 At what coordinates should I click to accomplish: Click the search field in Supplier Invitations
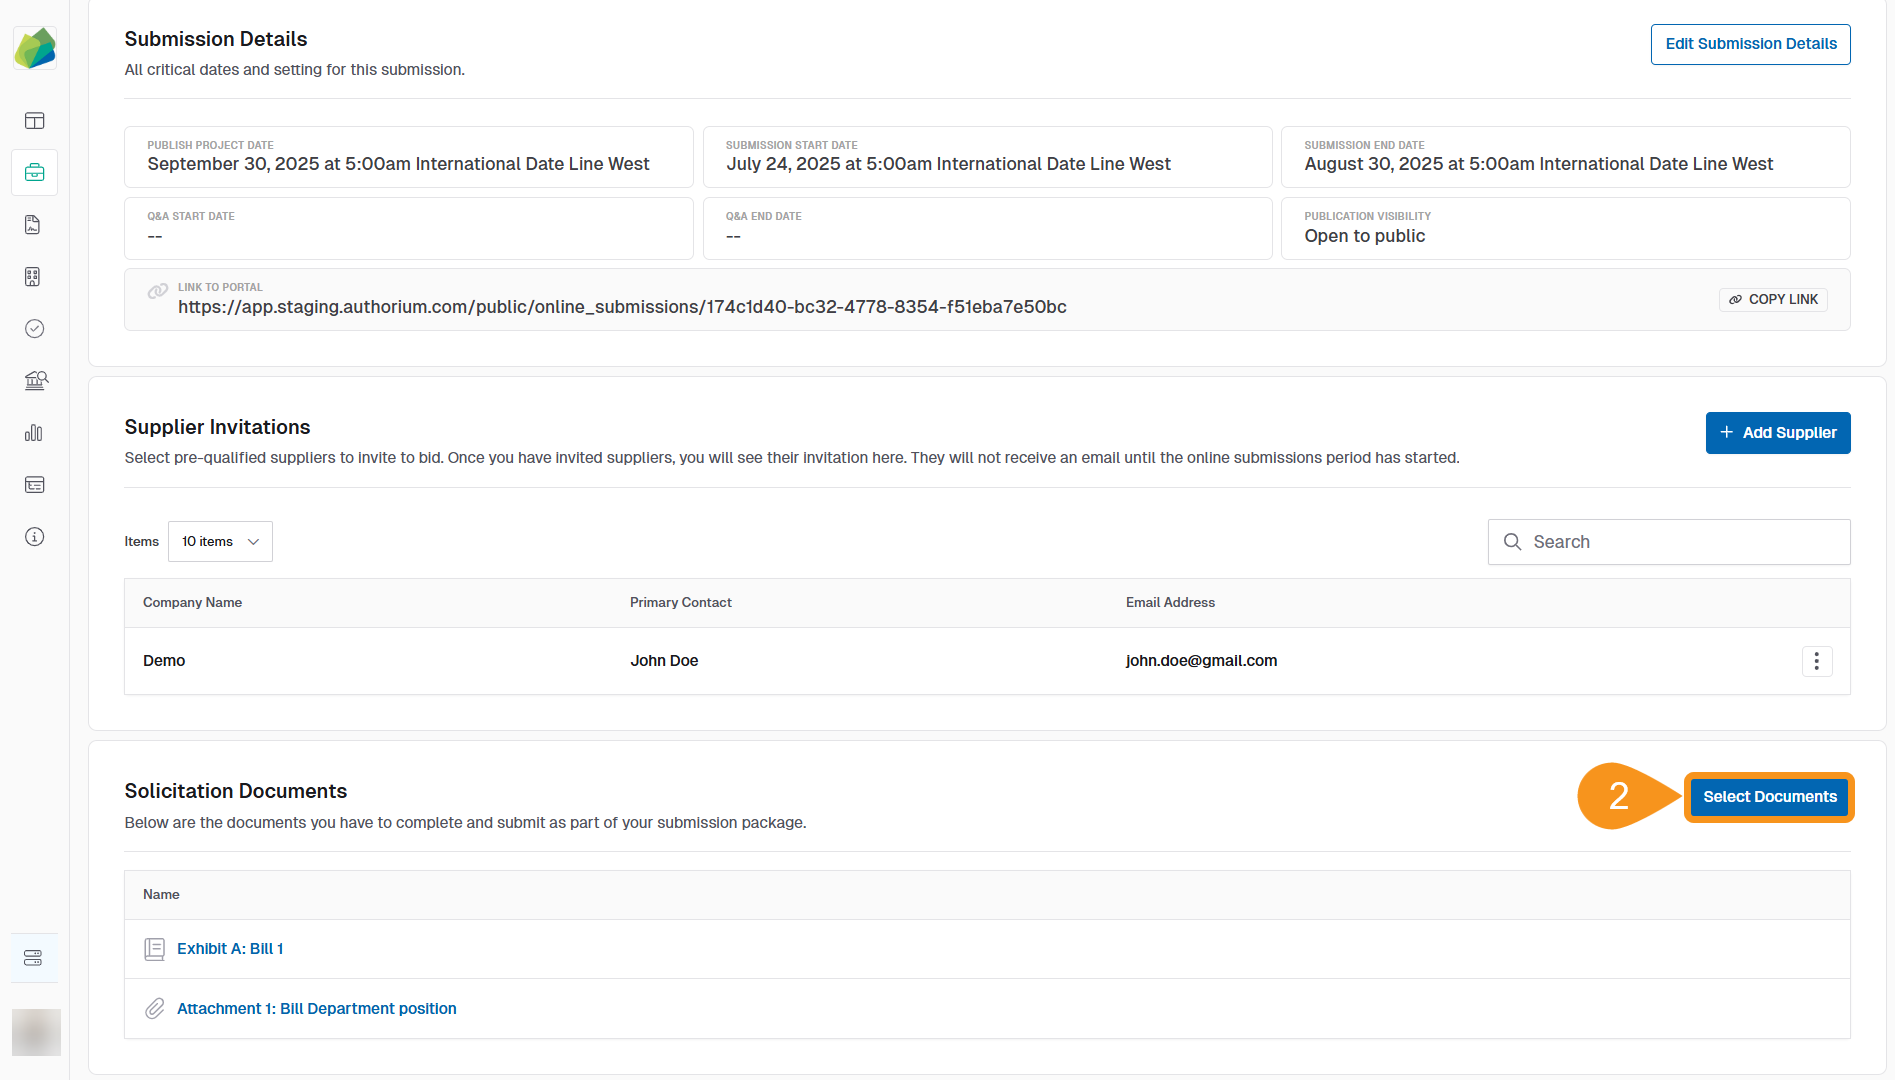[x=1668, y=541]
